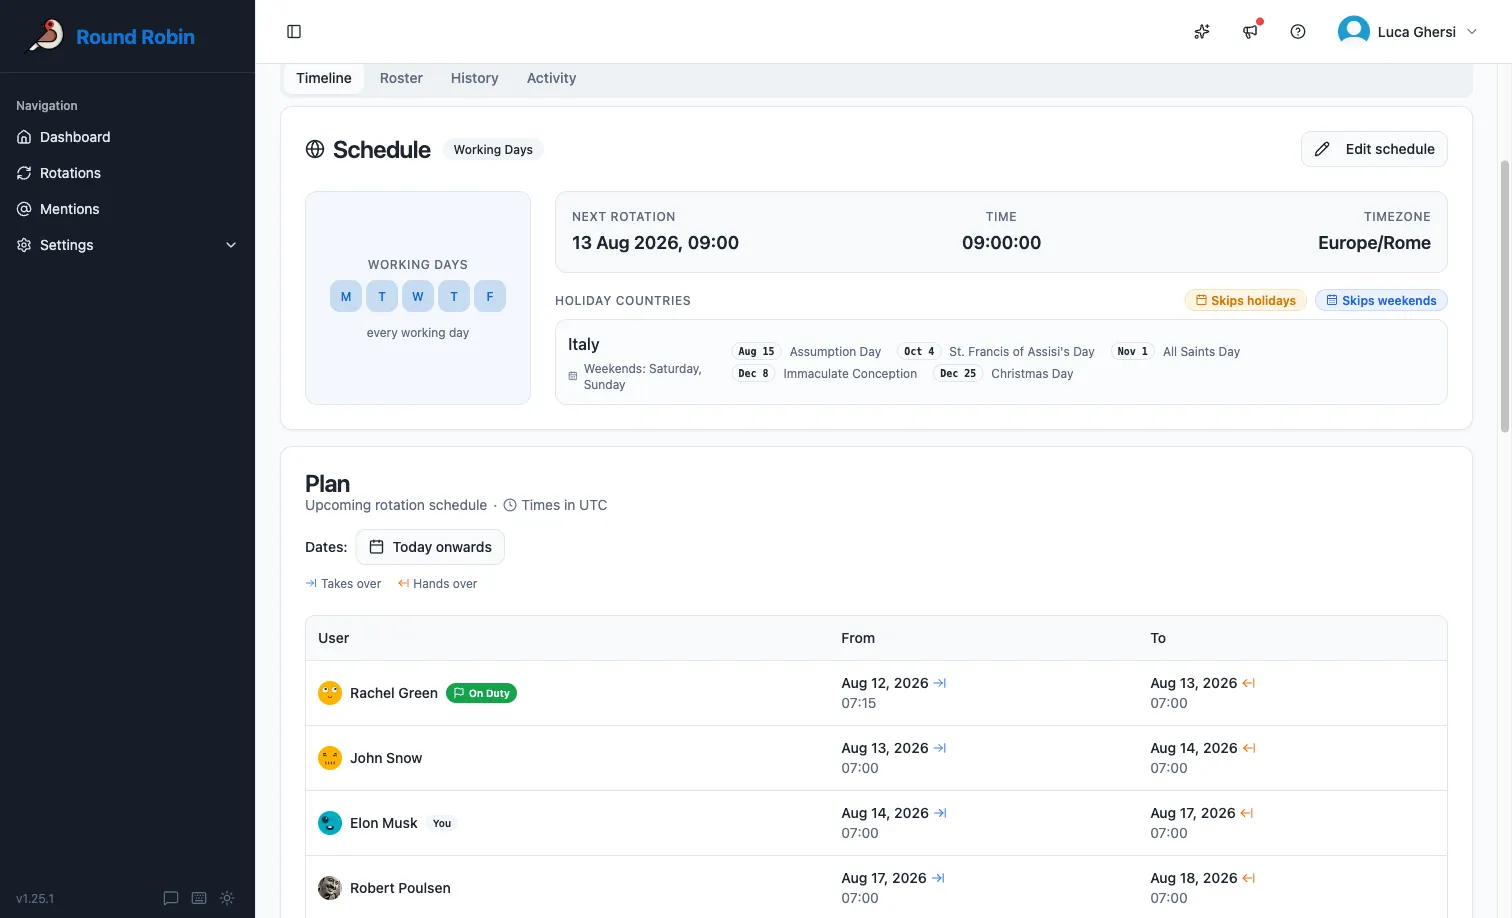Image resolution: width=1512 pixels, height=918 pixels.
Task: Click the Working Days badge
Action: tap(493, 150)
